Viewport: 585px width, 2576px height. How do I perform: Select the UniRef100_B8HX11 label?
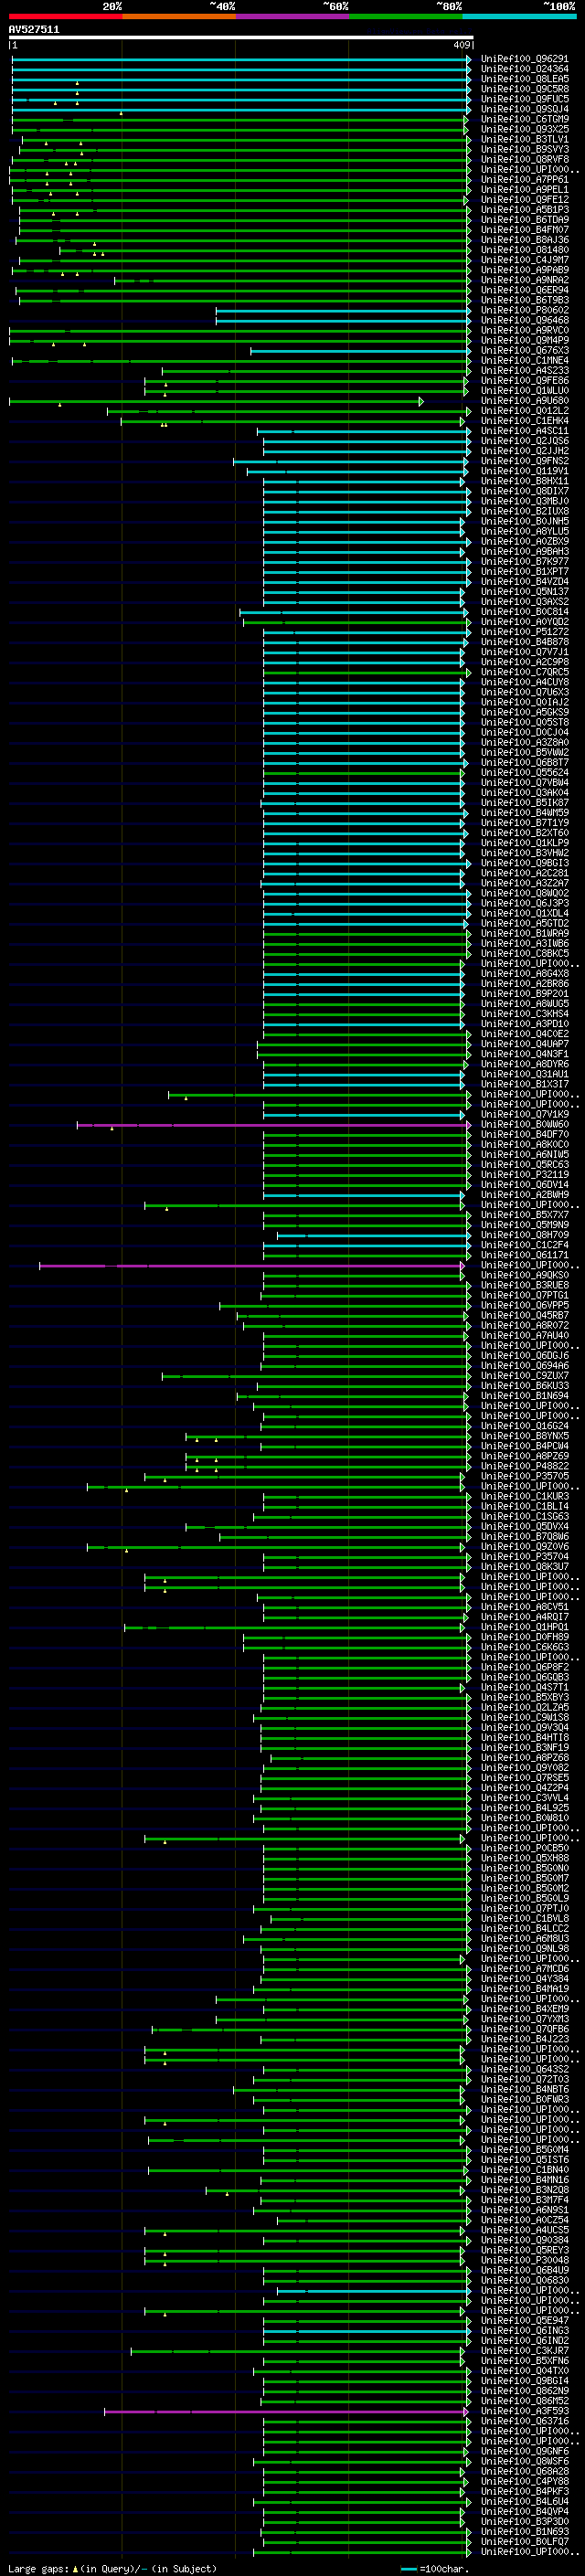(x=524, y=481)
